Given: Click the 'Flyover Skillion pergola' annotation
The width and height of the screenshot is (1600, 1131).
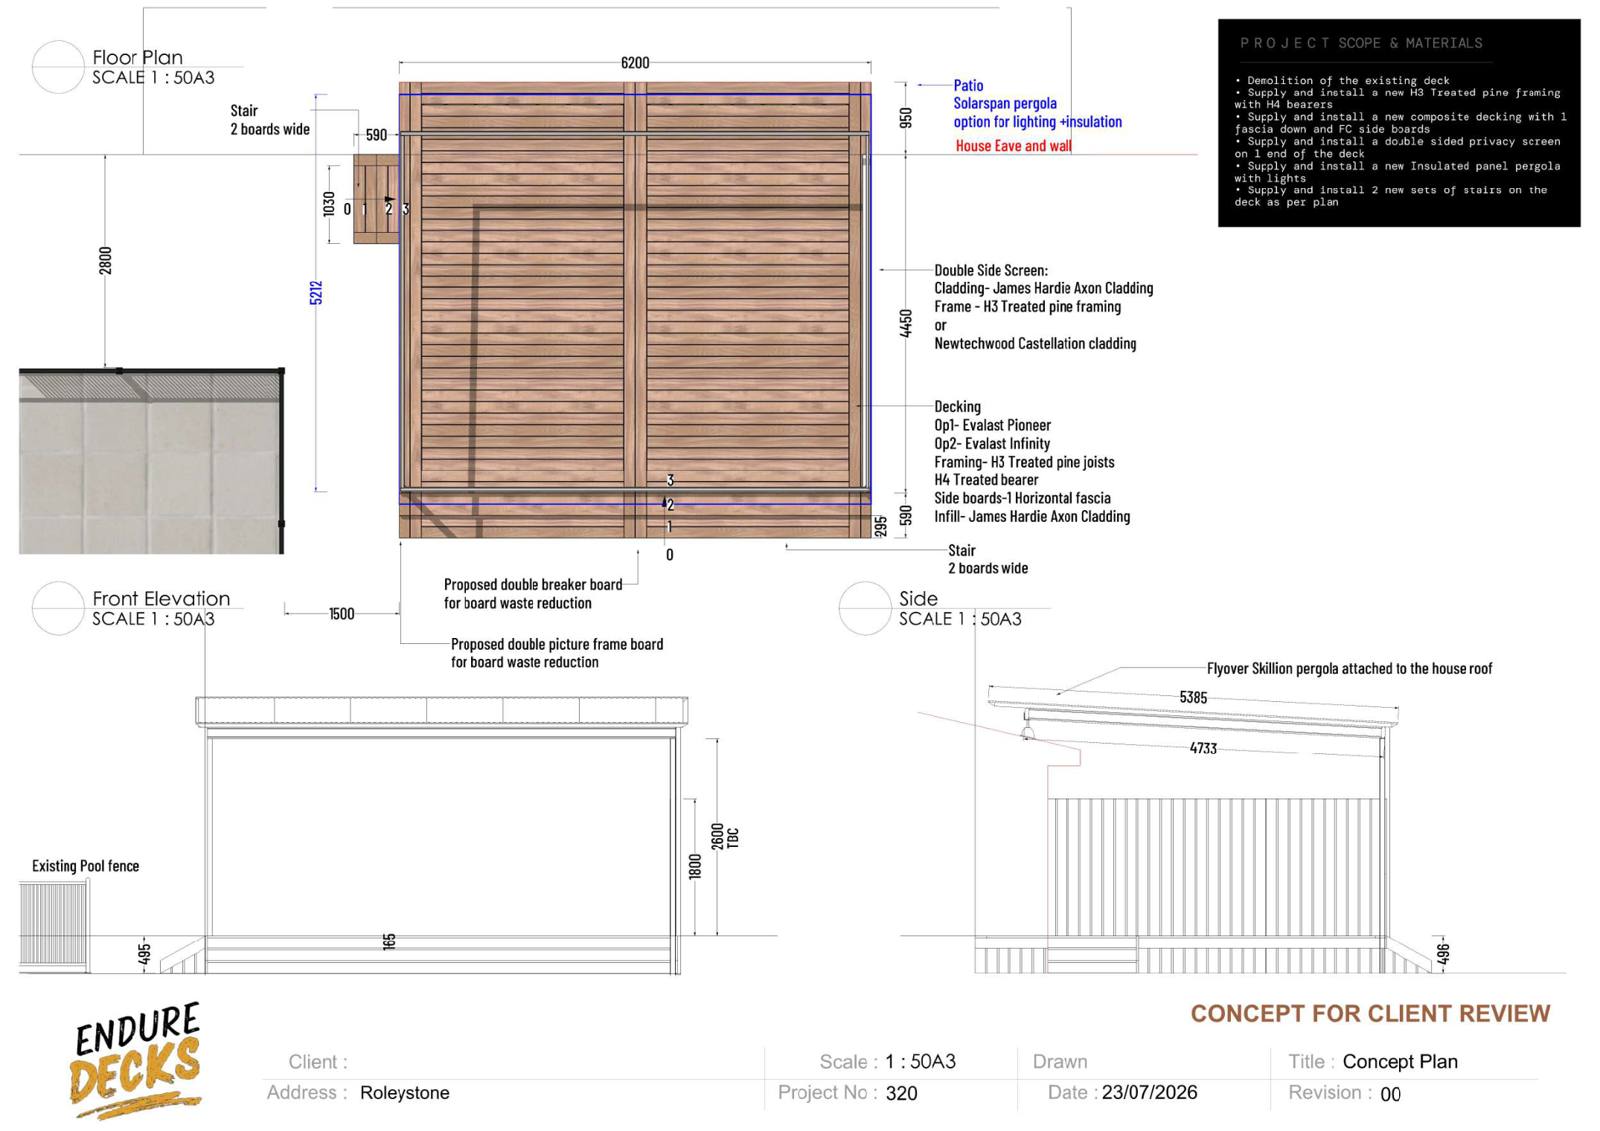Looking at the screenshot, I should (1349, 669).
